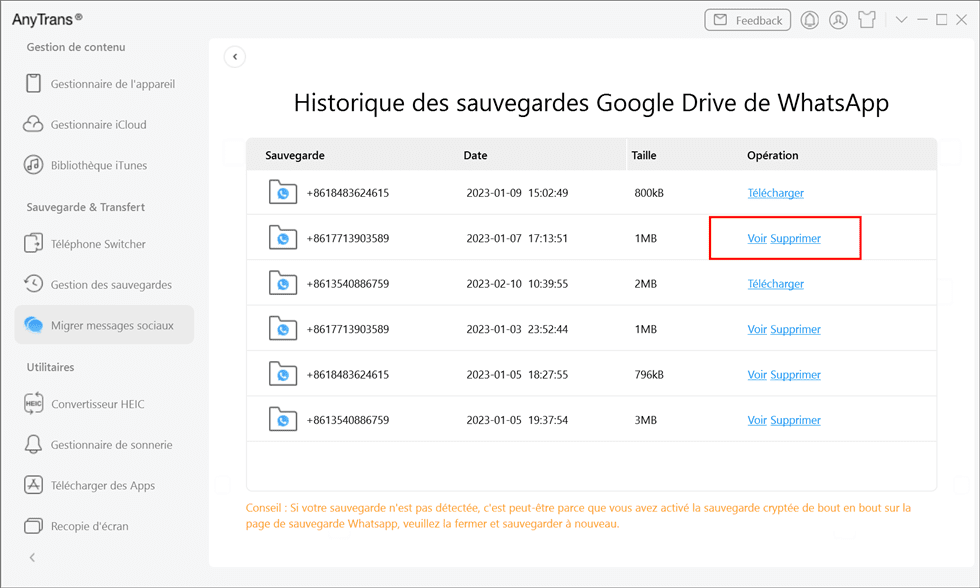
Task: Click backup folder icon dated 2023-01-07
Action: click(283, 237)
